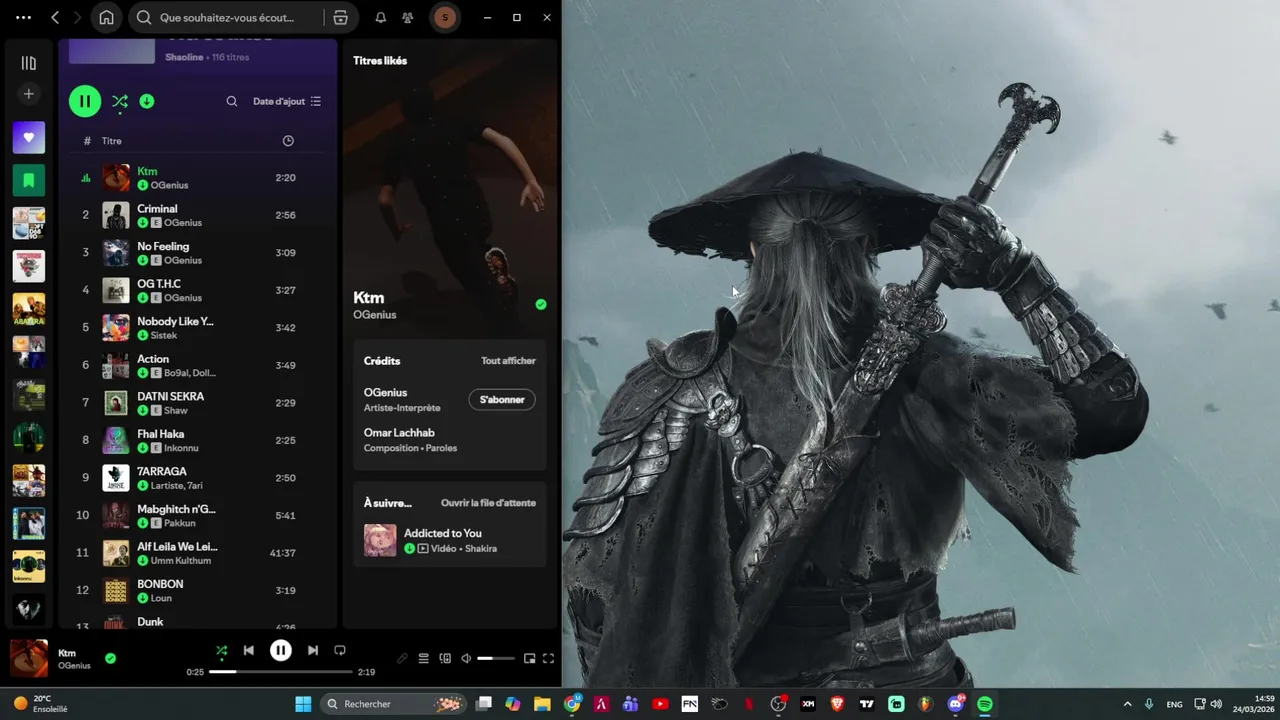Open Windows Start menu
1280x720 pixels.
pos(303,704)
